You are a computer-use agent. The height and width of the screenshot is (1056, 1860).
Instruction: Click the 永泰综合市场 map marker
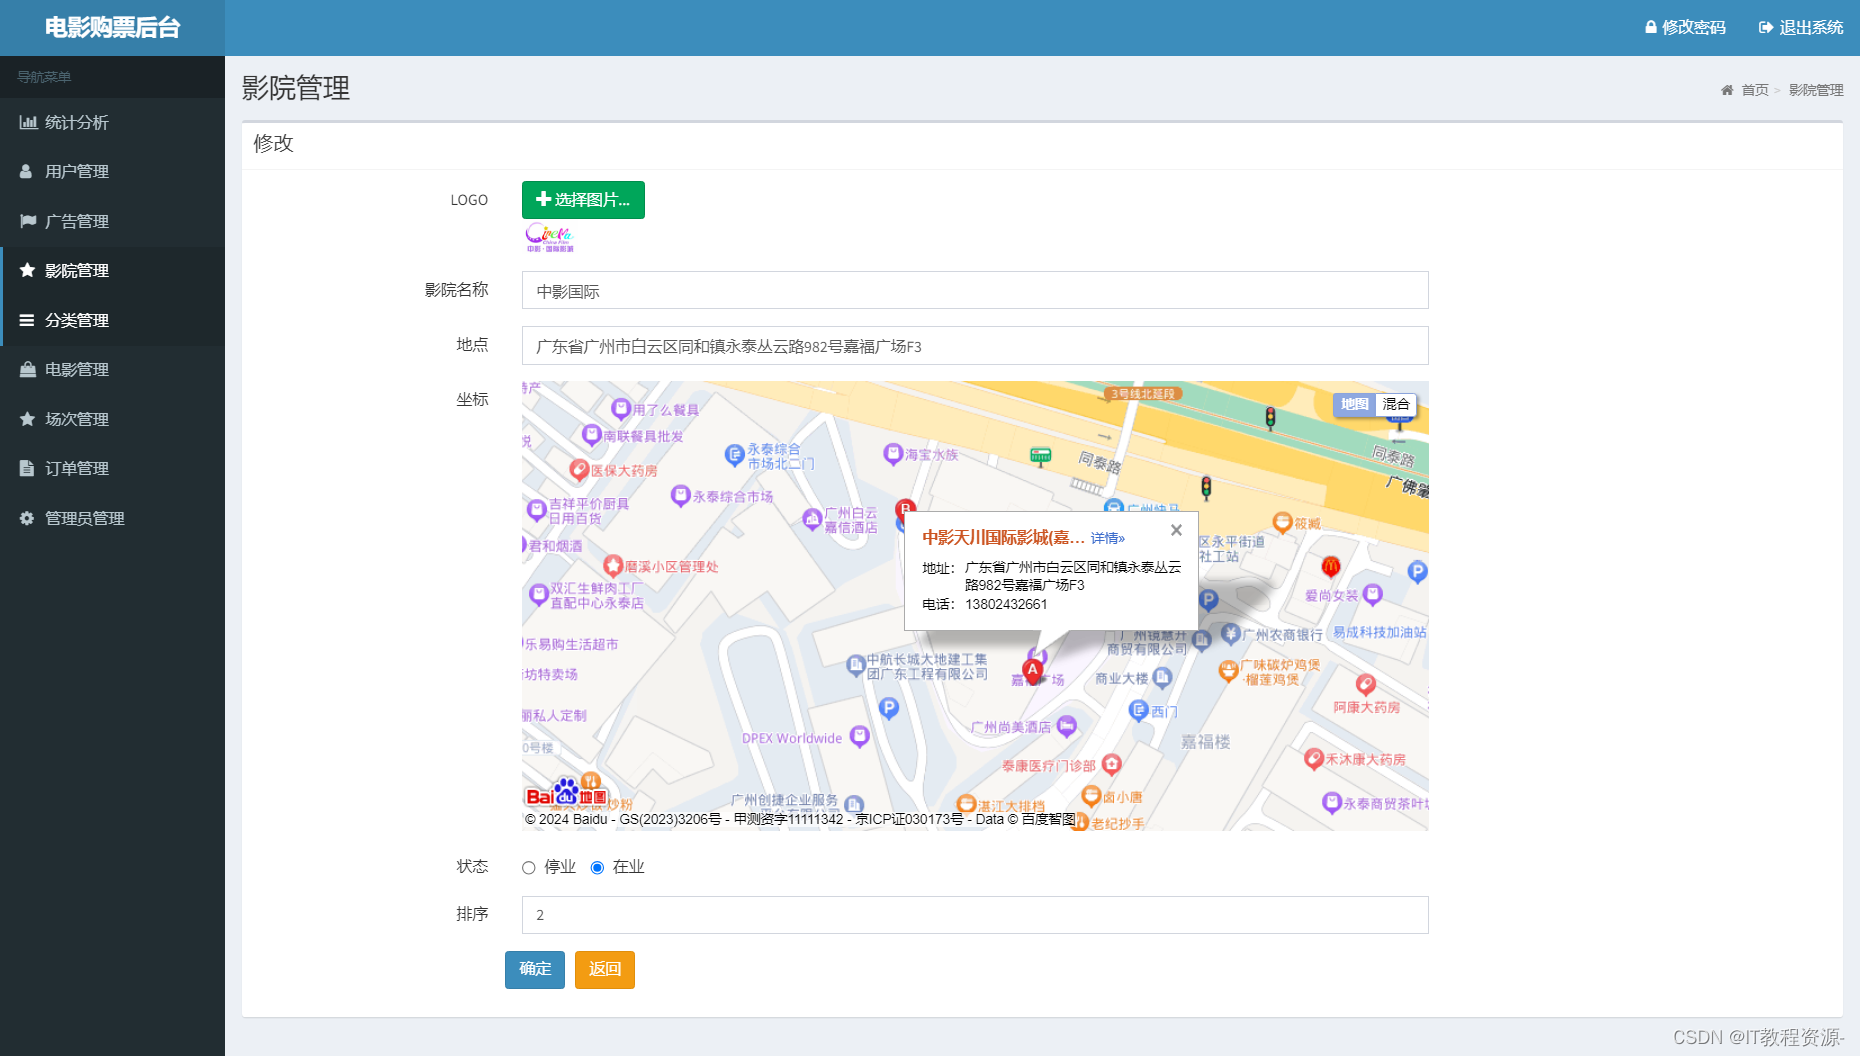(681, 495)
